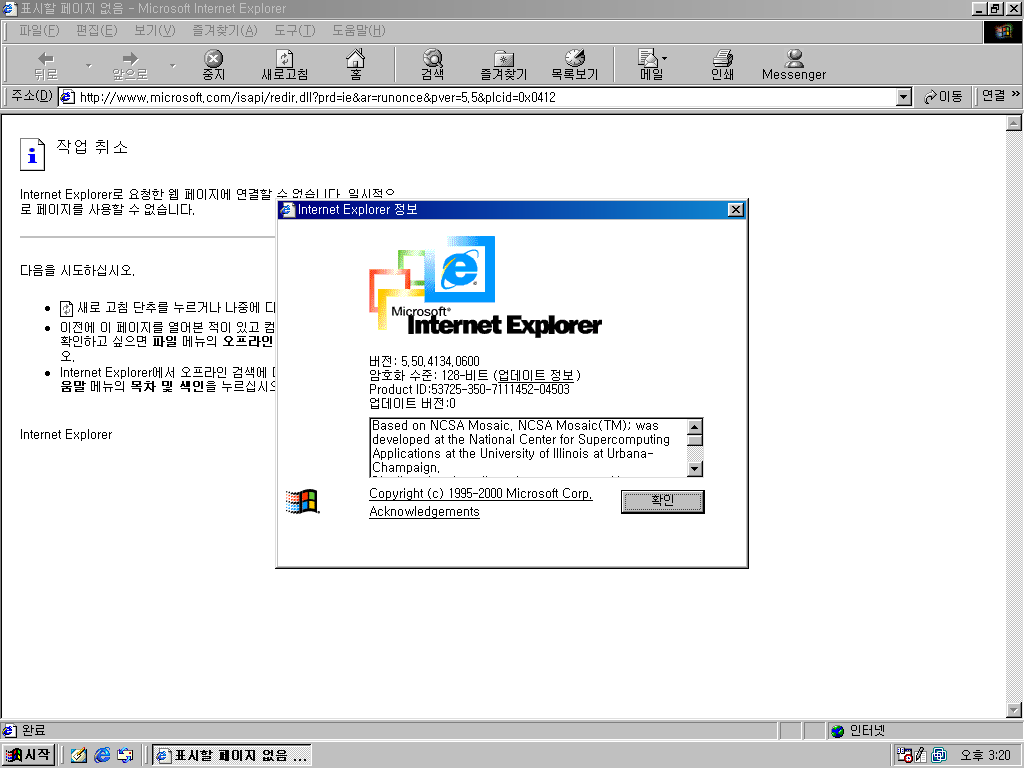1024x768 pixels.
Task: Open the 업데이트 정보 link
Action: (x=536, y=375)
